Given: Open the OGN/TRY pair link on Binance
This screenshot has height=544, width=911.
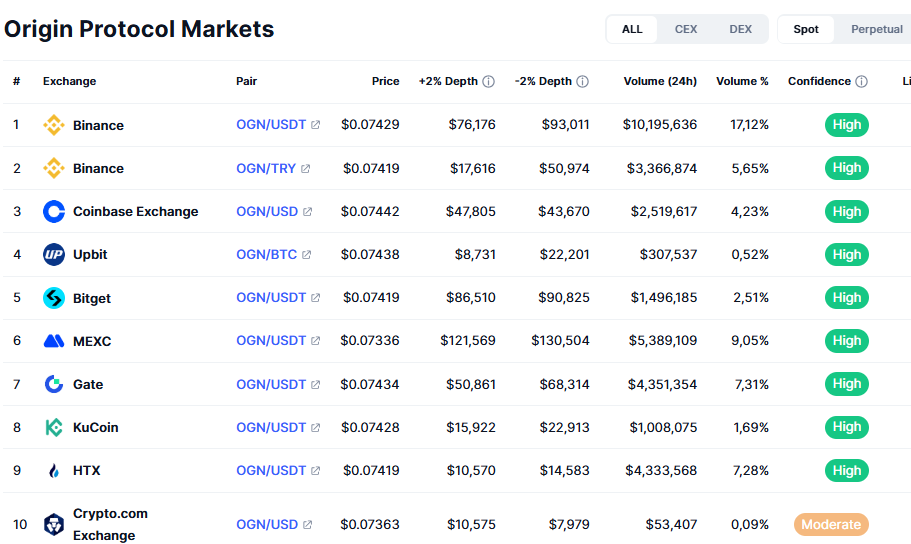Looking at the screenshot, I should click(x=266, y=168).
